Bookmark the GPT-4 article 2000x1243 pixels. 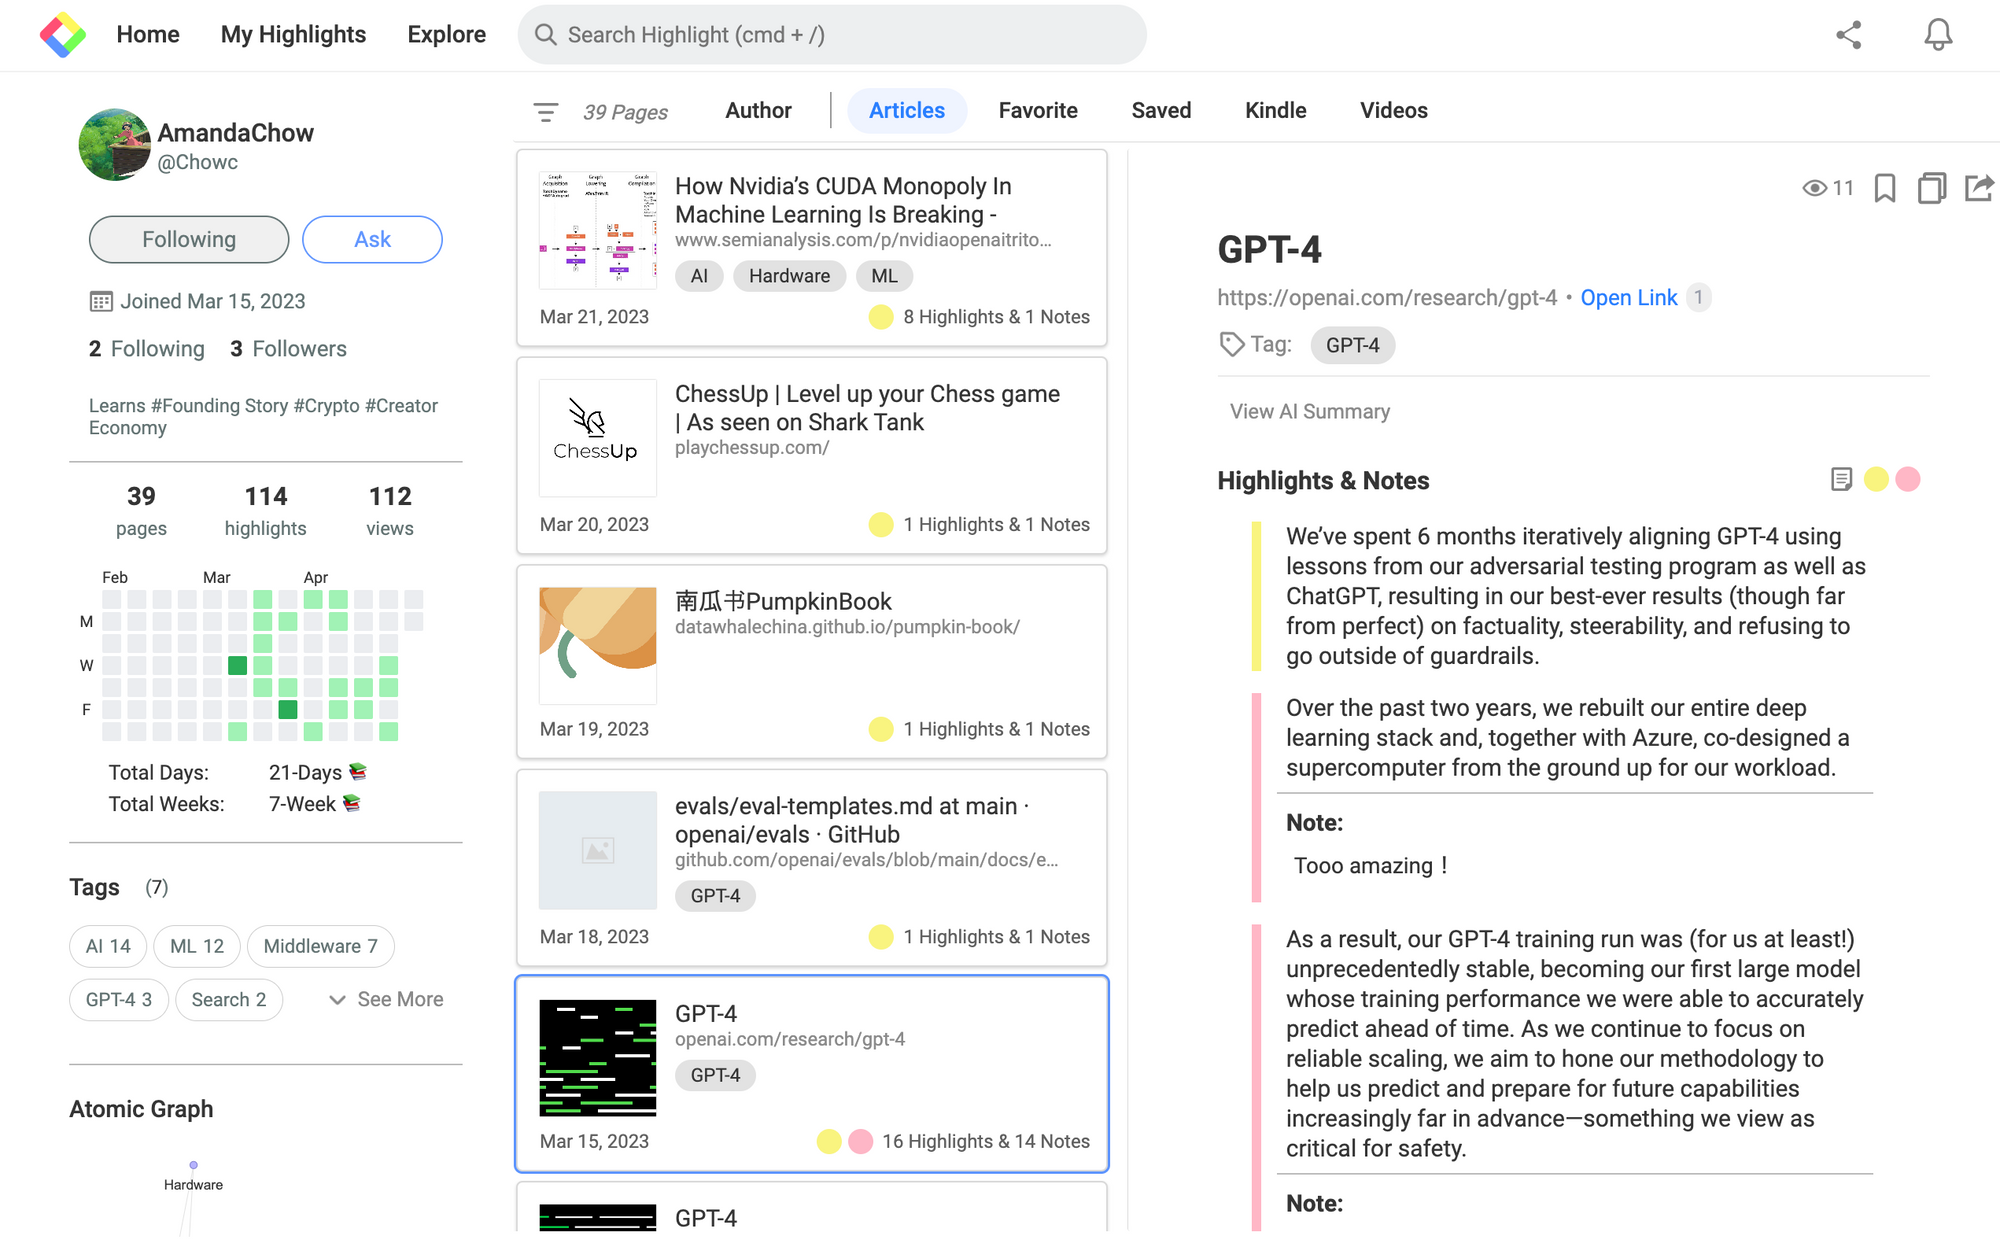coord(1884,188)
